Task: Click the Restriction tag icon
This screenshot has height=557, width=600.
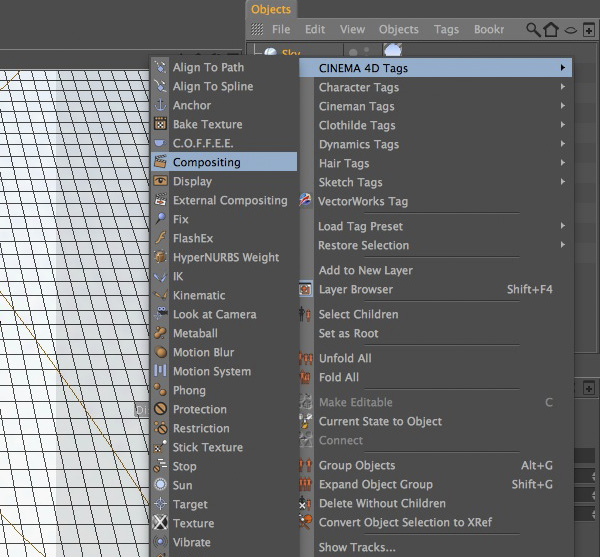Action: tap(160, 428)
